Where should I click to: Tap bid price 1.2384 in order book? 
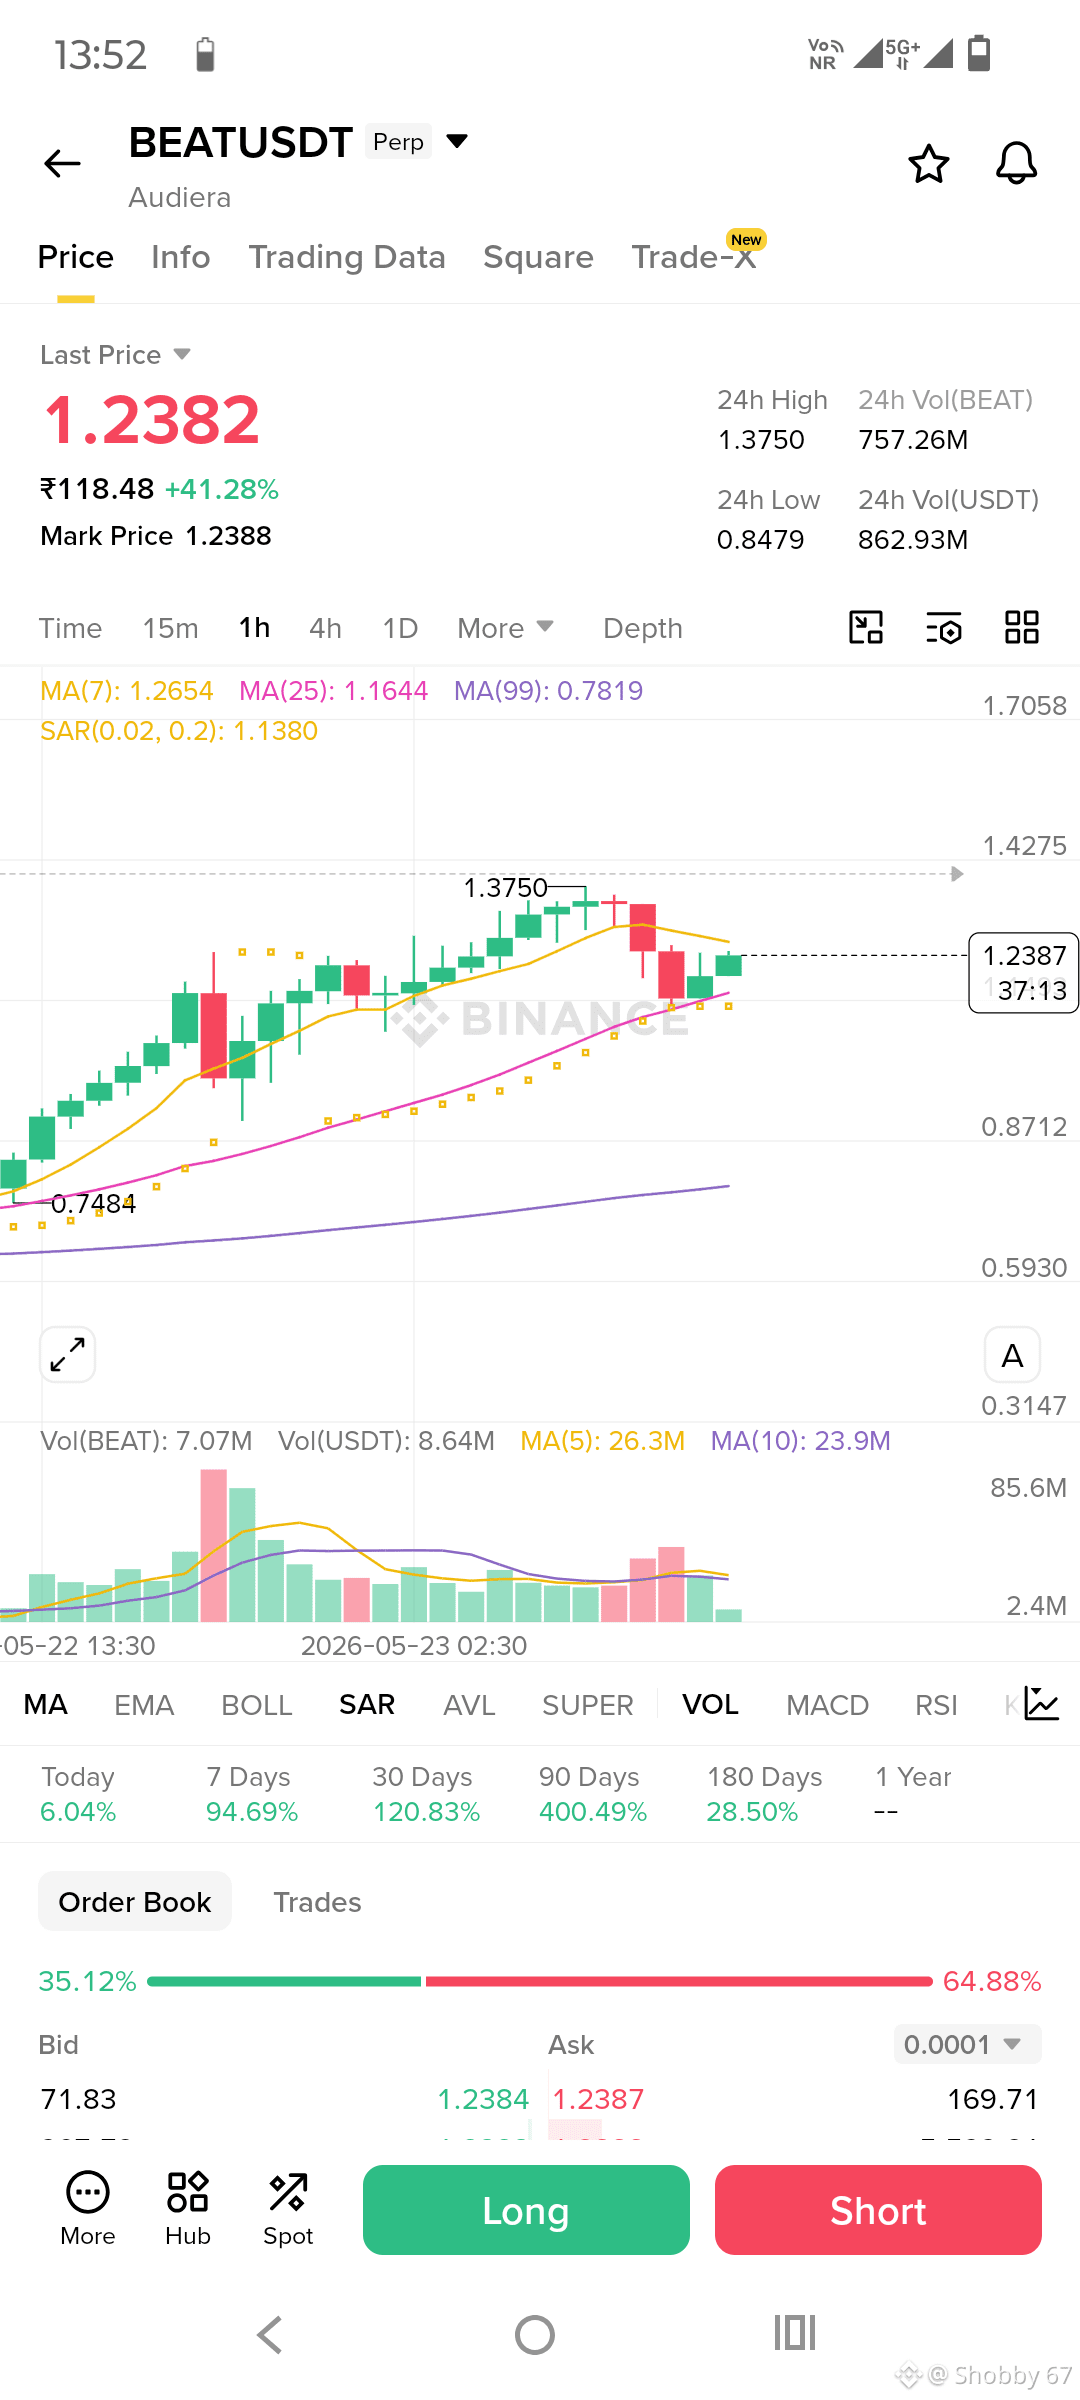click(x=483, y=2098)
